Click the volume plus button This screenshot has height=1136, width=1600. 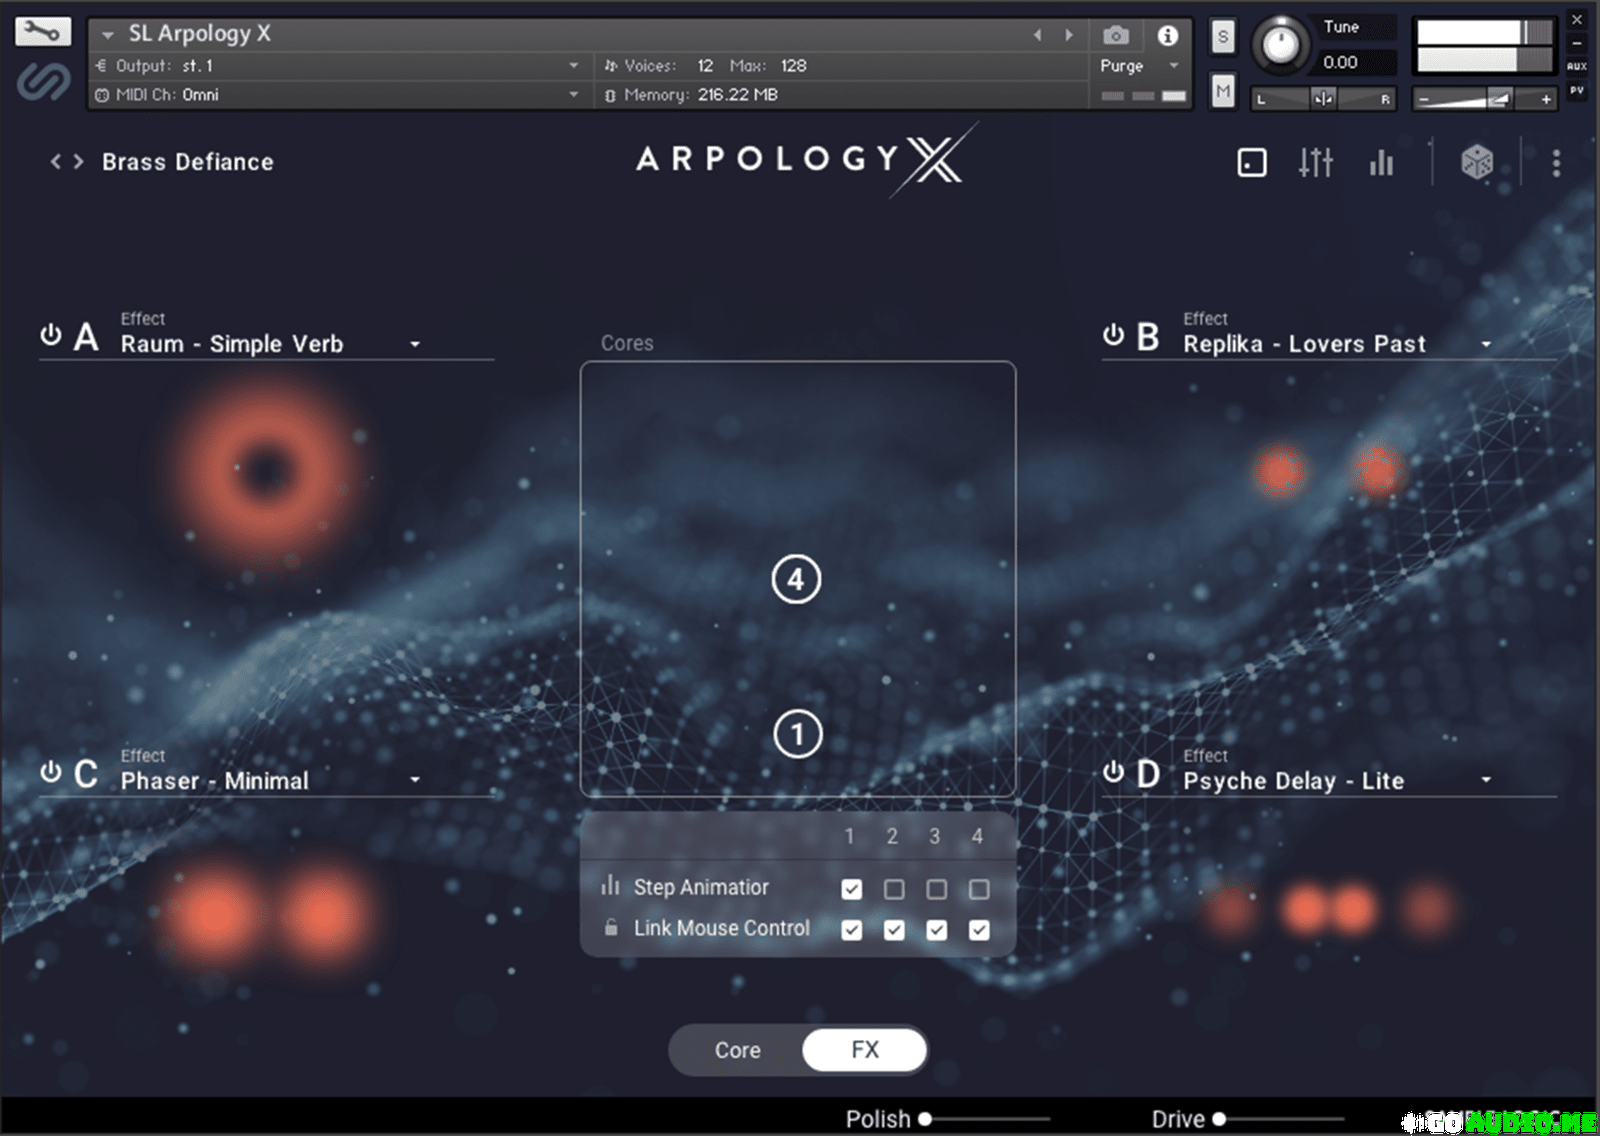click(1546, 99)
